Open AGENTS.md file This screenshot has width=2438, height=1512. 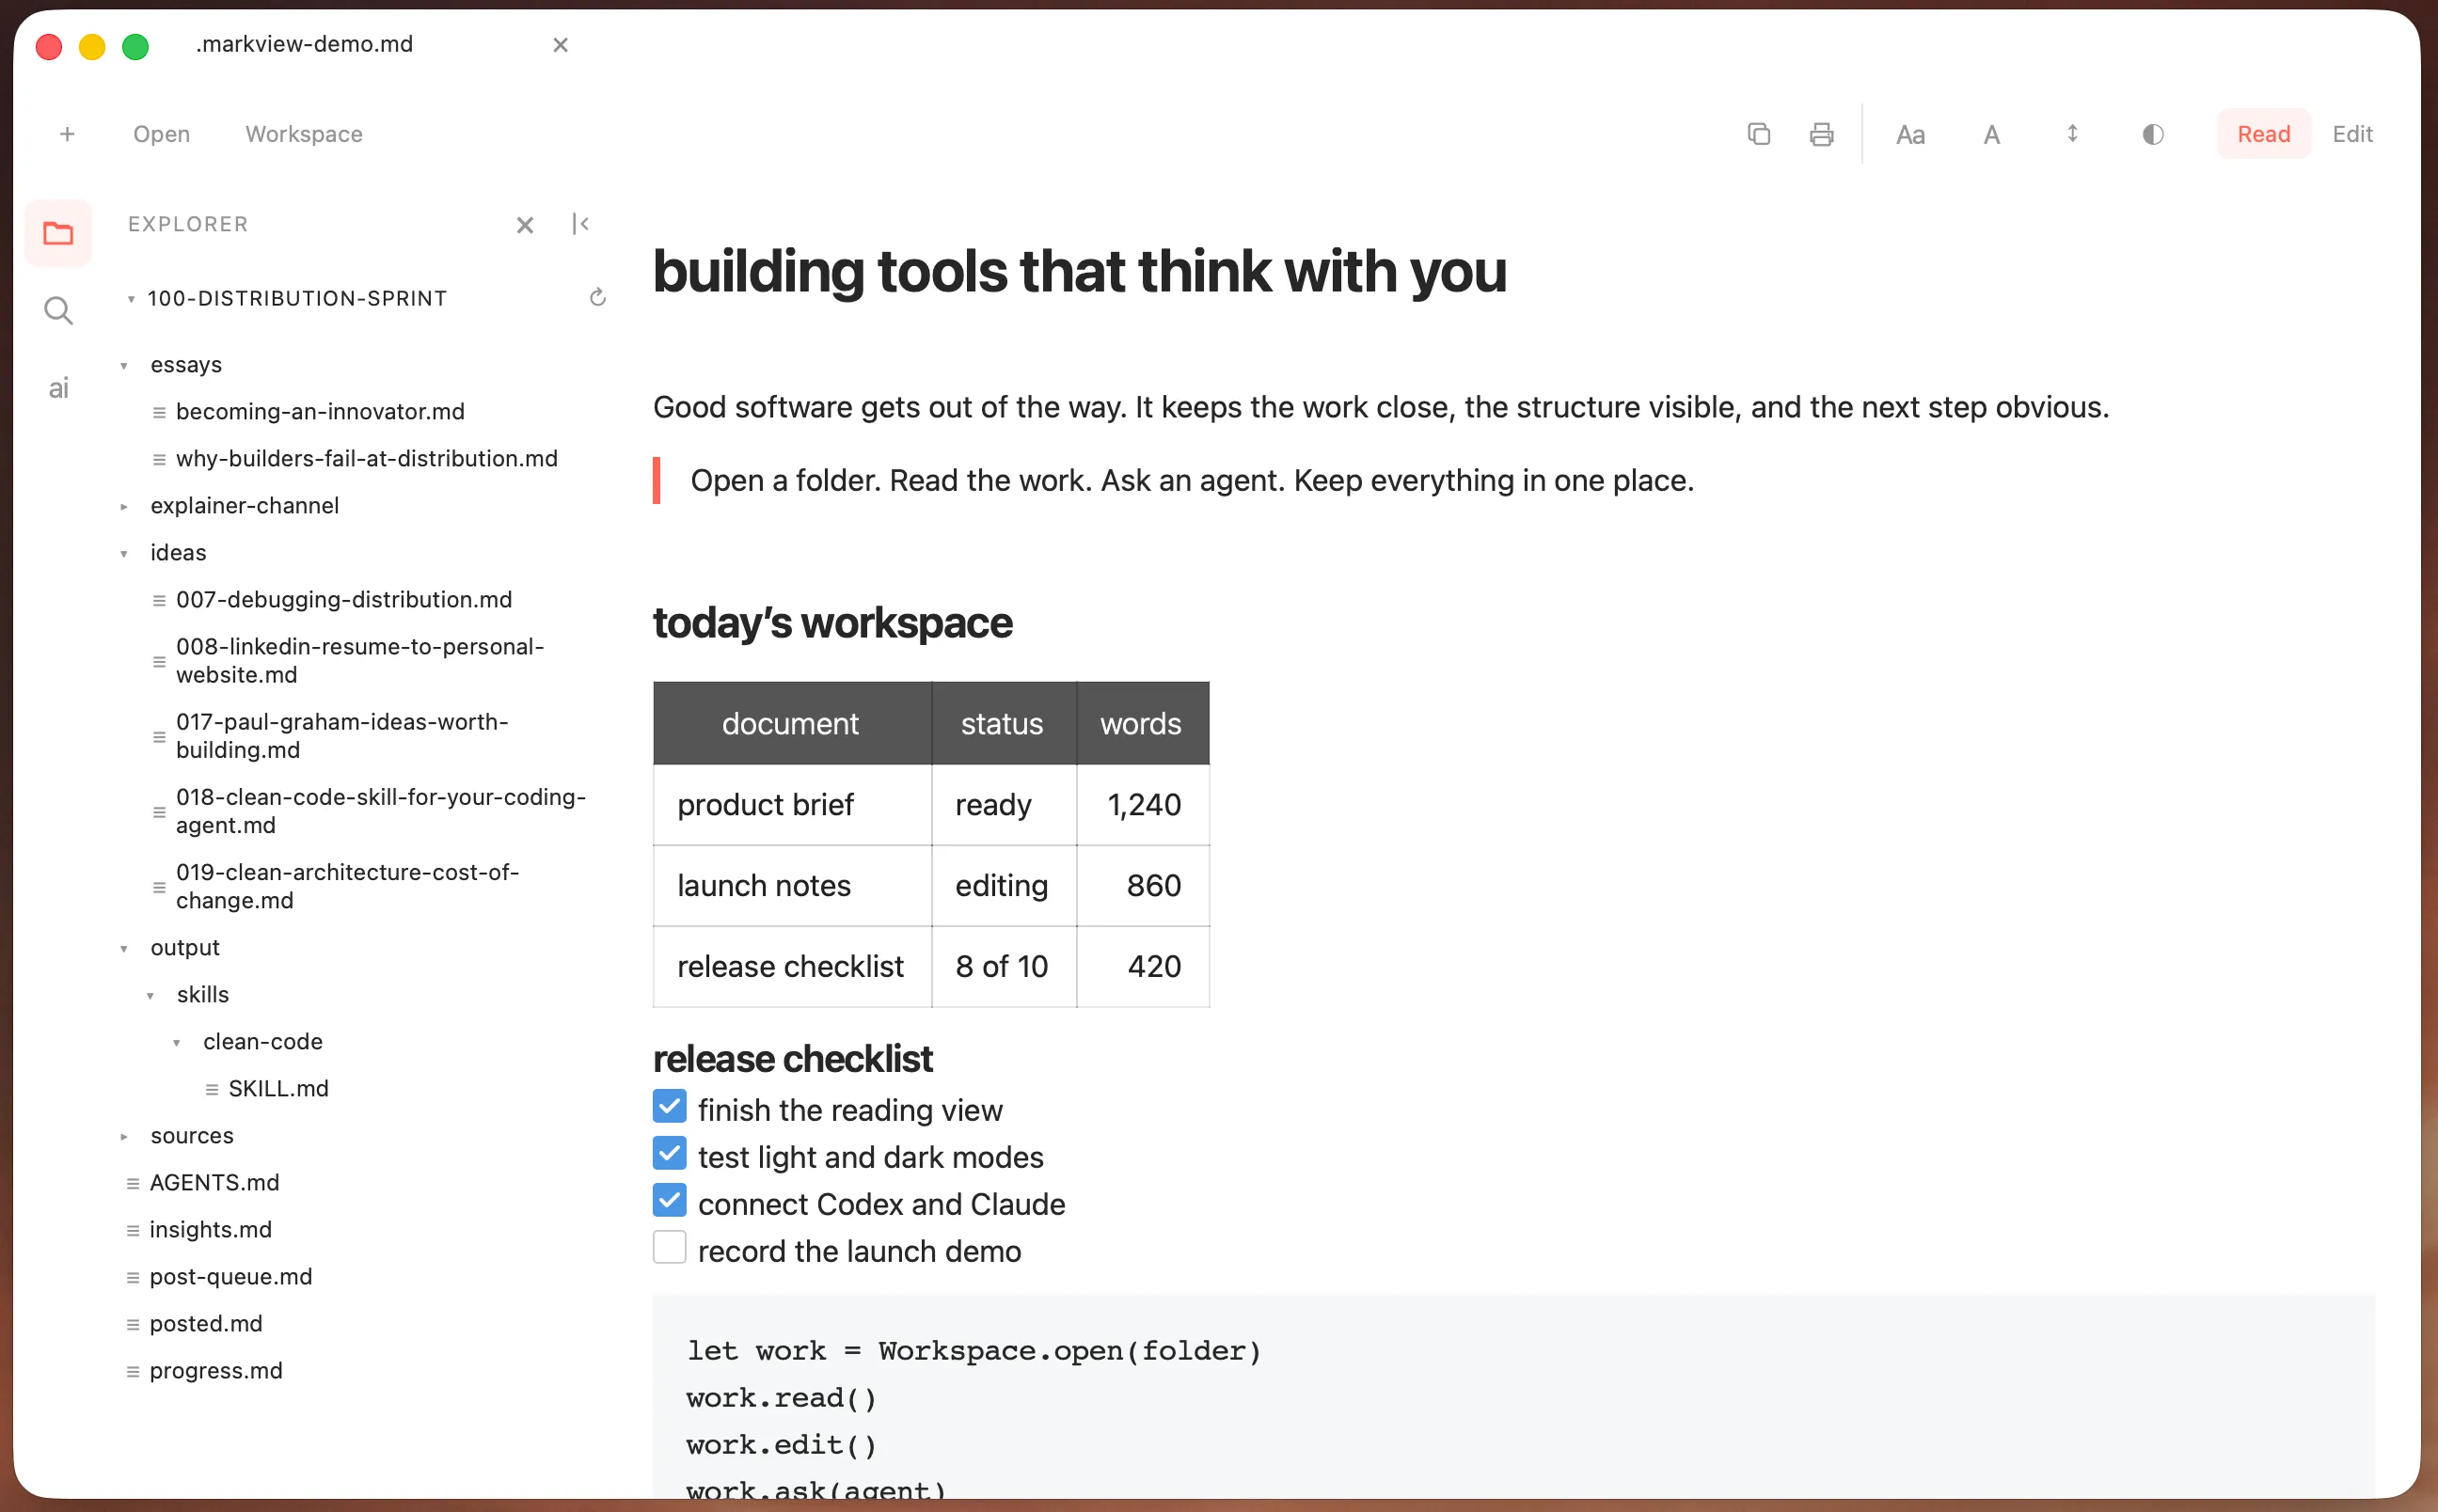point(214,1183)
